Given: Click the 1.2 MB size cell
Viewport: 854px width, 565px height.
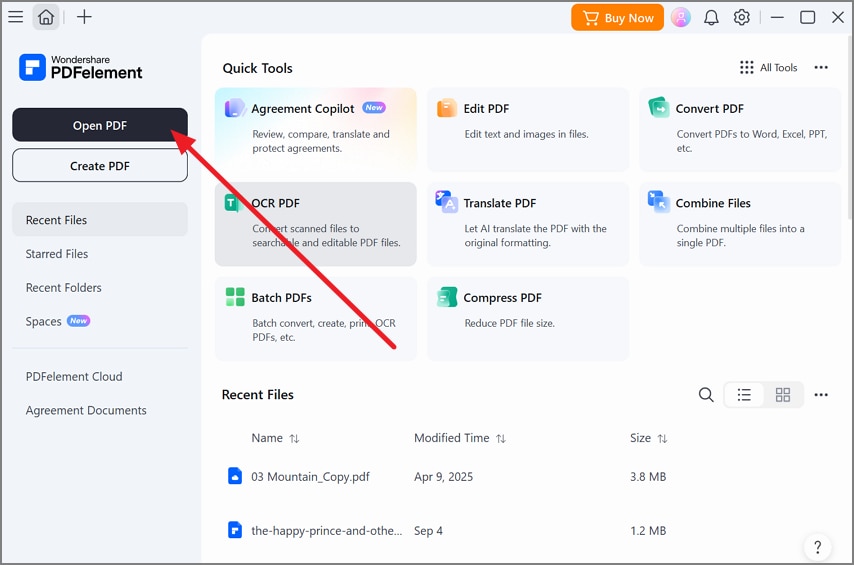Looking at the screenshot, I should coord(648,531).
